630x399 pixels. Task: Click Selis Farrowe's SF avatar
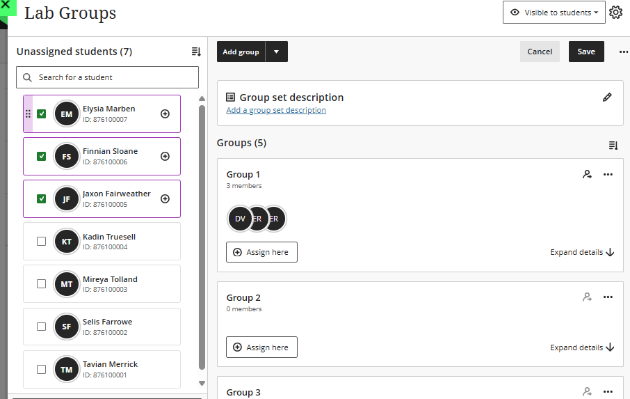[66, 327]
